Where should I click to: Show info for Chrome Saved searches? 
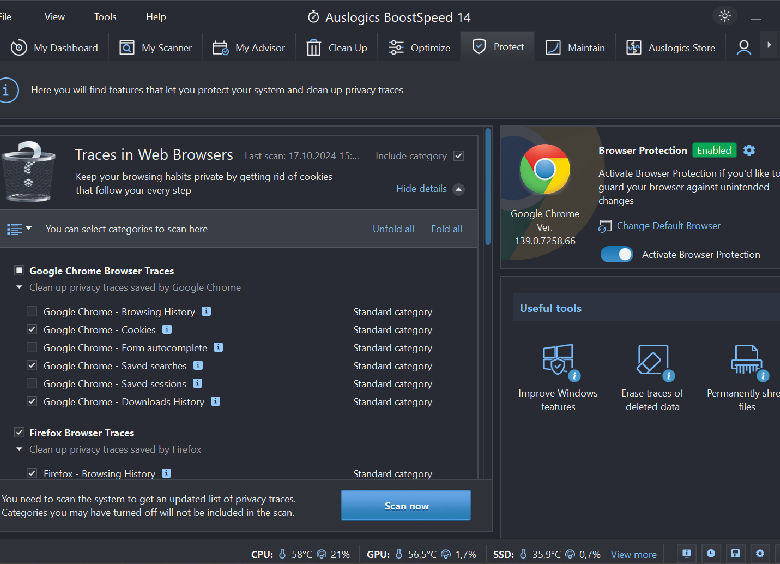(x=198, y=366)
